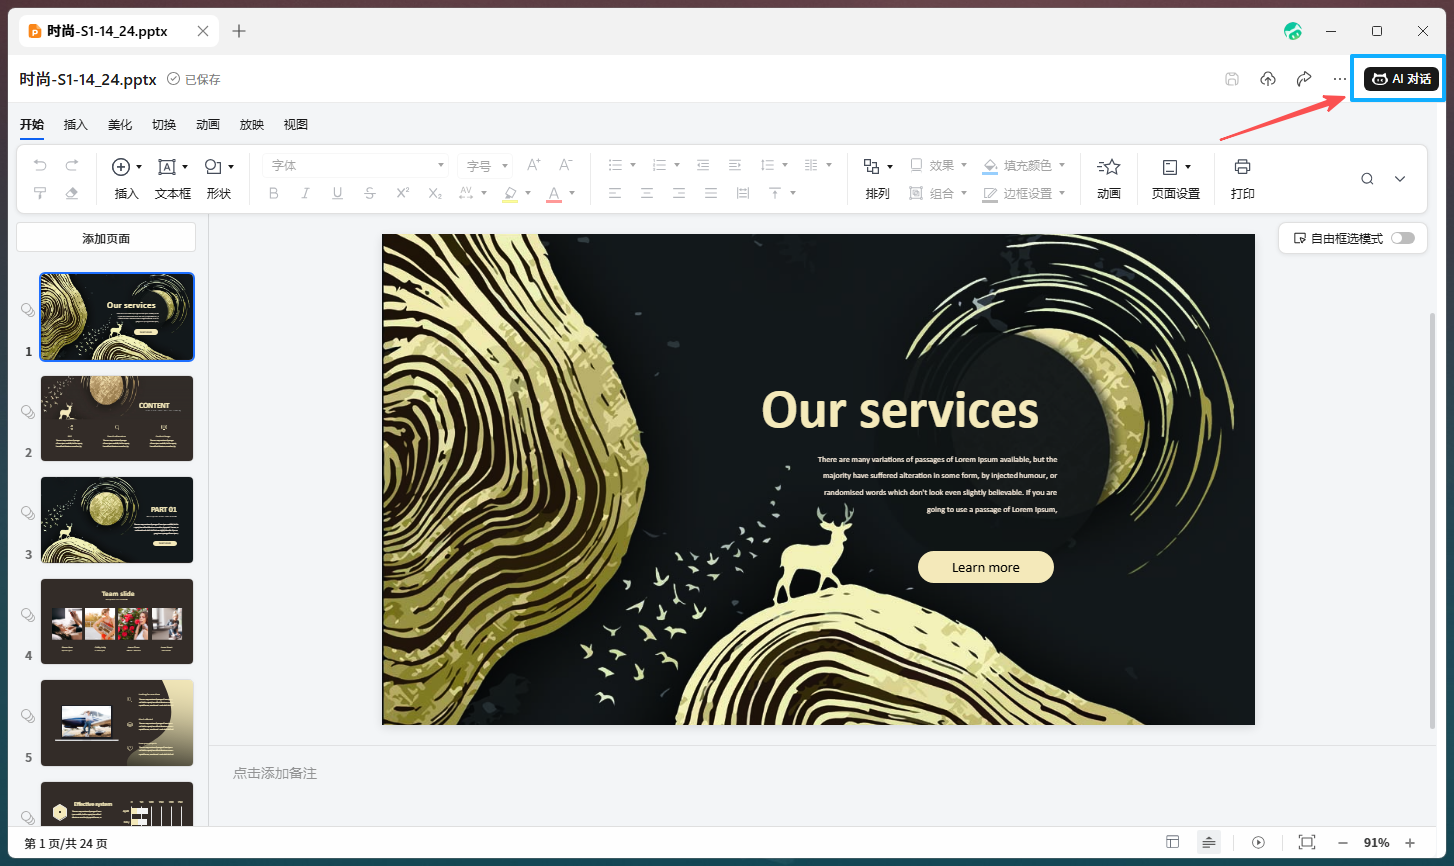The height and width of the screenshot is (866, 1454).
Task: Switch to the 美化 tab
Action: pos(120,125)
